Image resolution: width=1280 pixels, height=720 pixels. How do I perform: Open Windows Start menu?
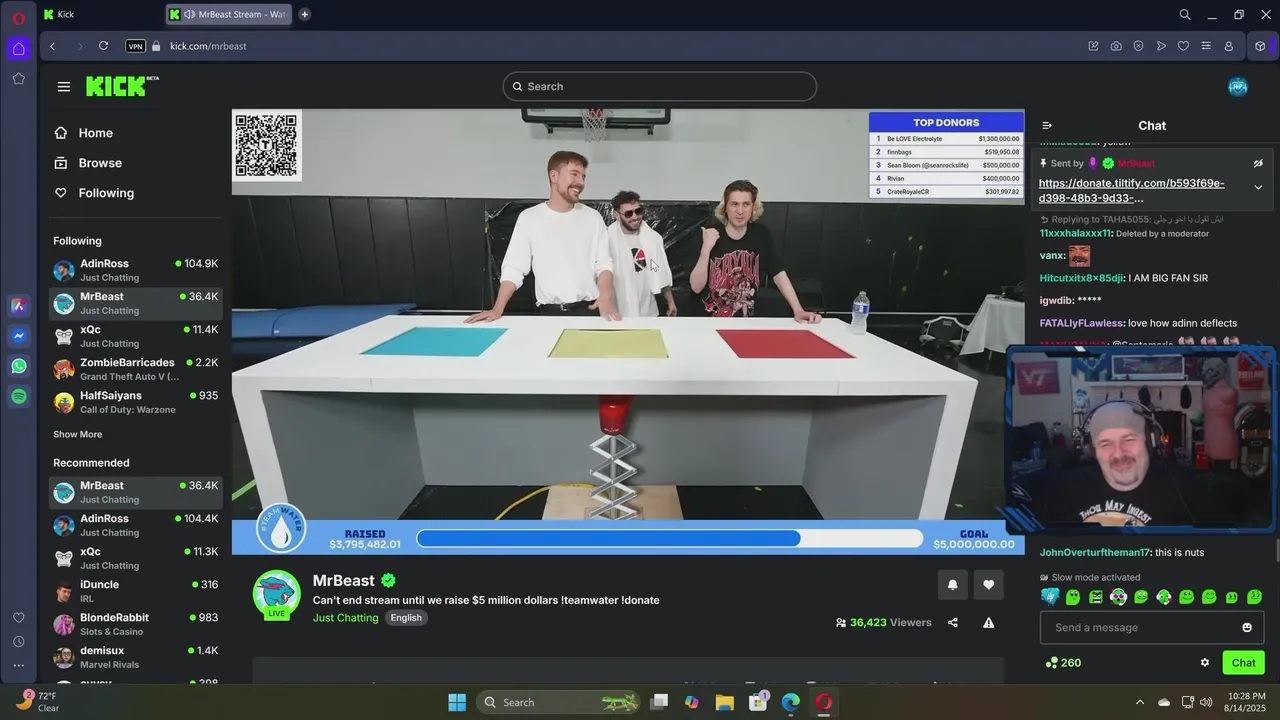457,702
